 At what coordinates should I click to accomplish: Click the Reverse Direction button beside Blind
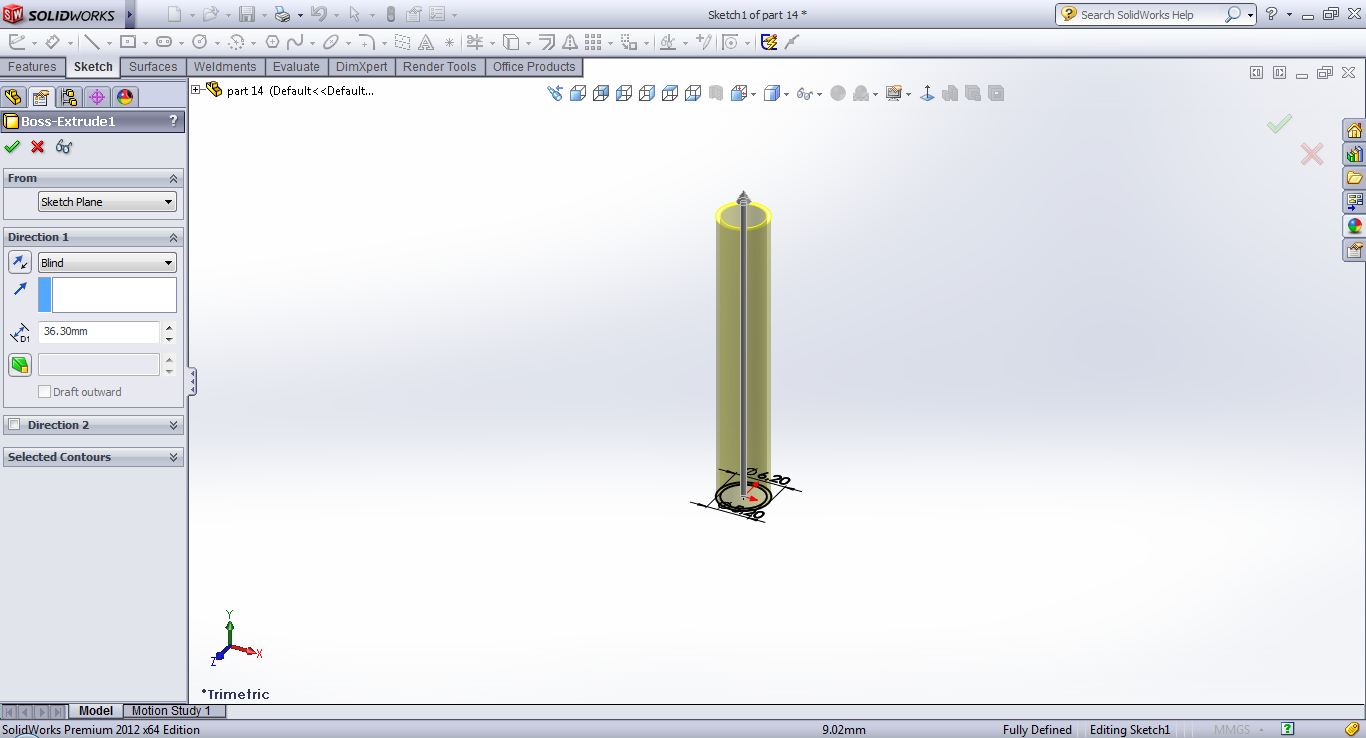(20, 262)
